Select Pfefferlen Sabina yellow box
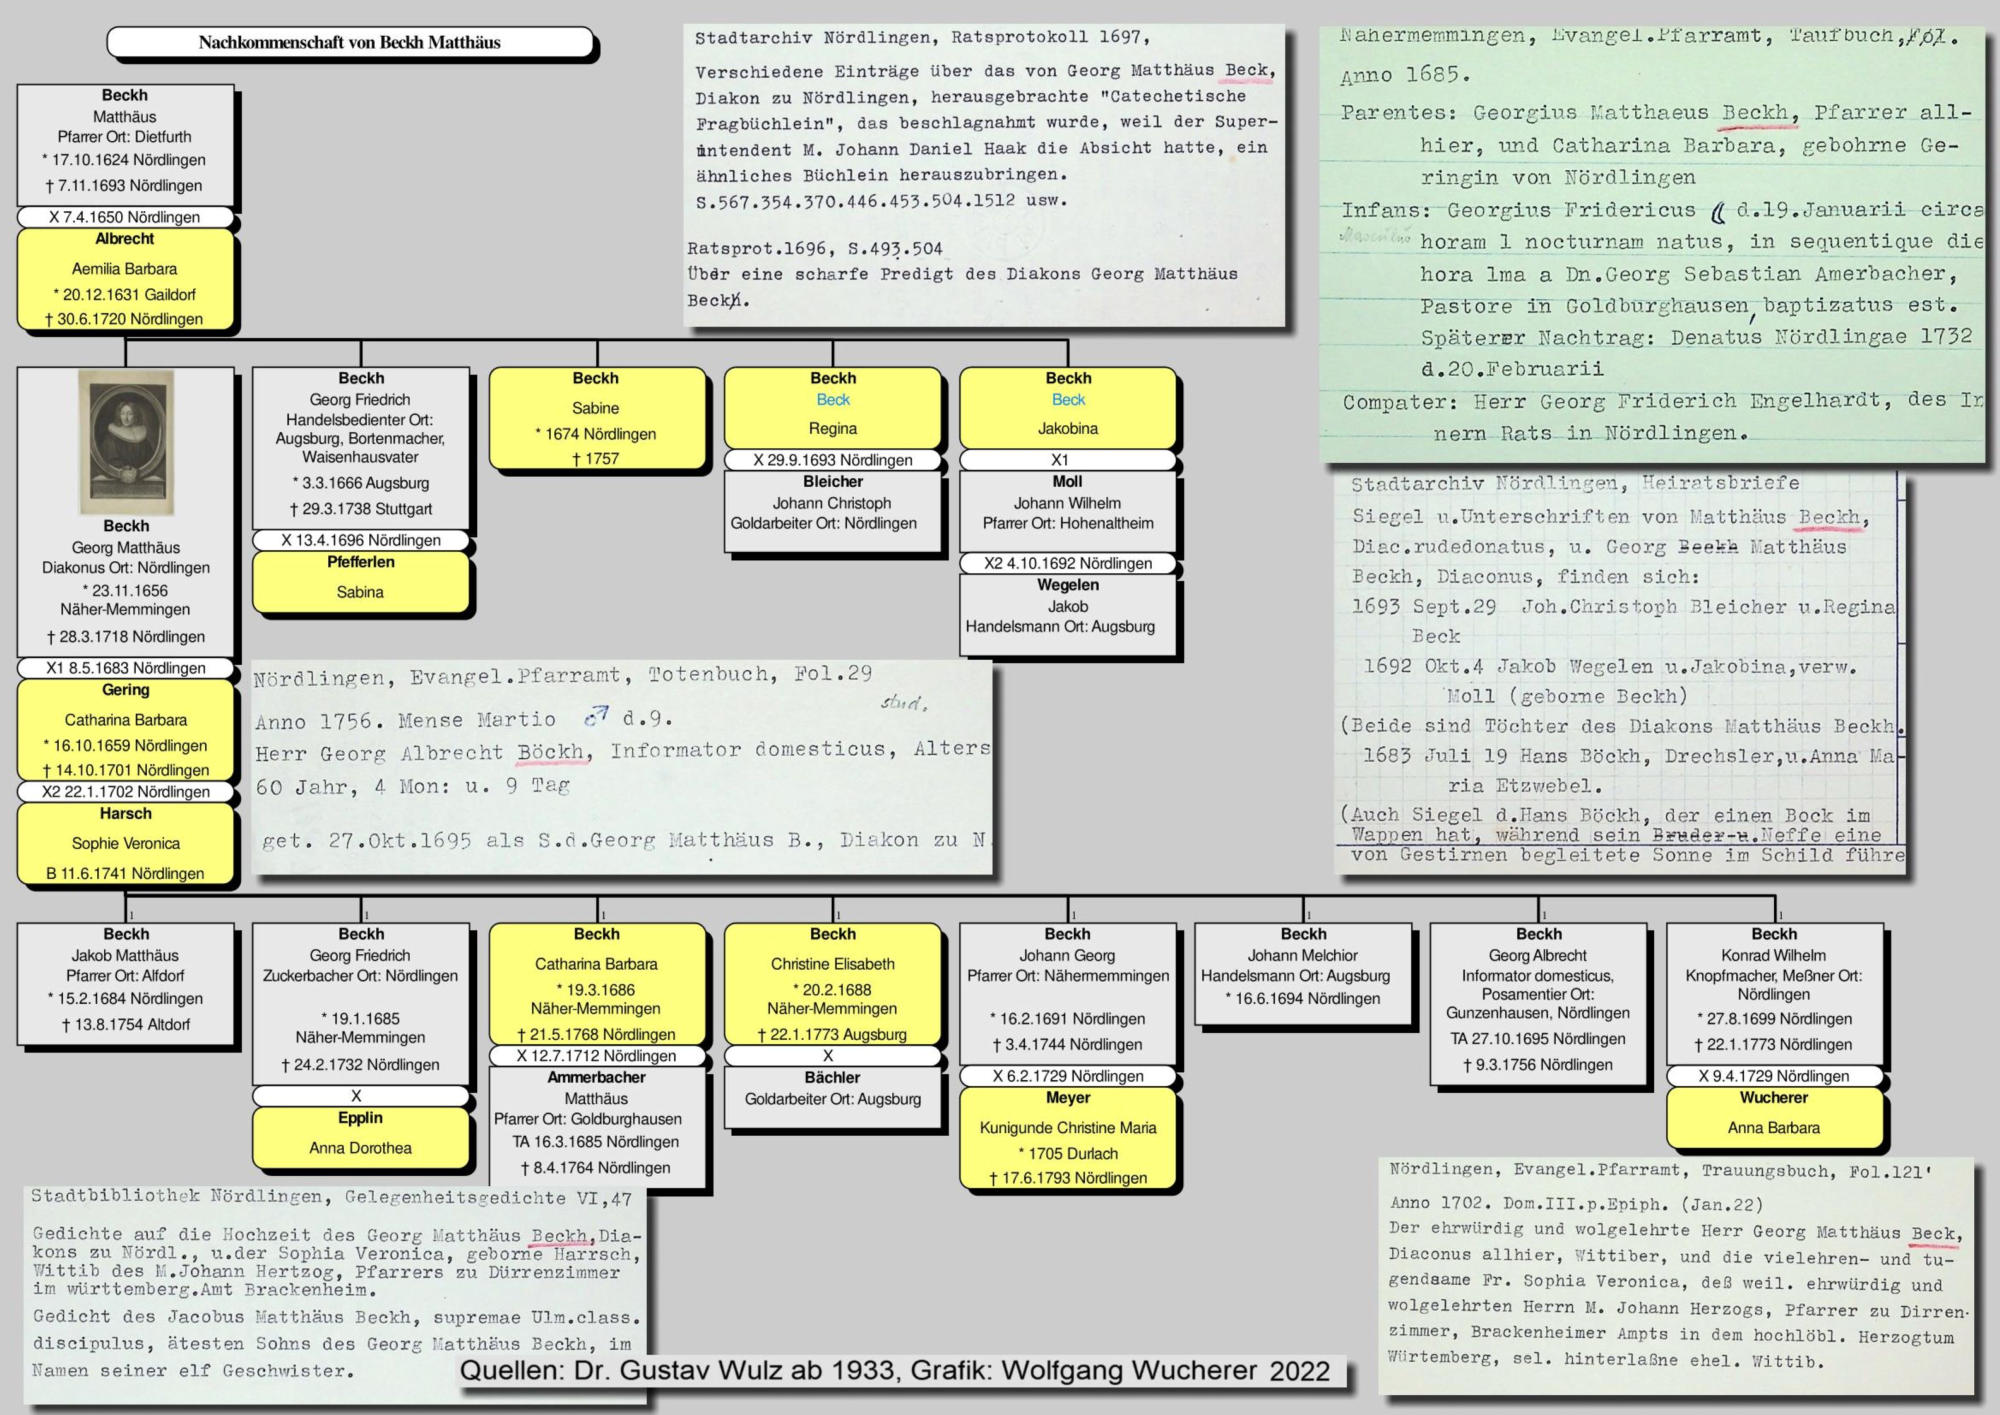2000x1415 pixels. 360,580
